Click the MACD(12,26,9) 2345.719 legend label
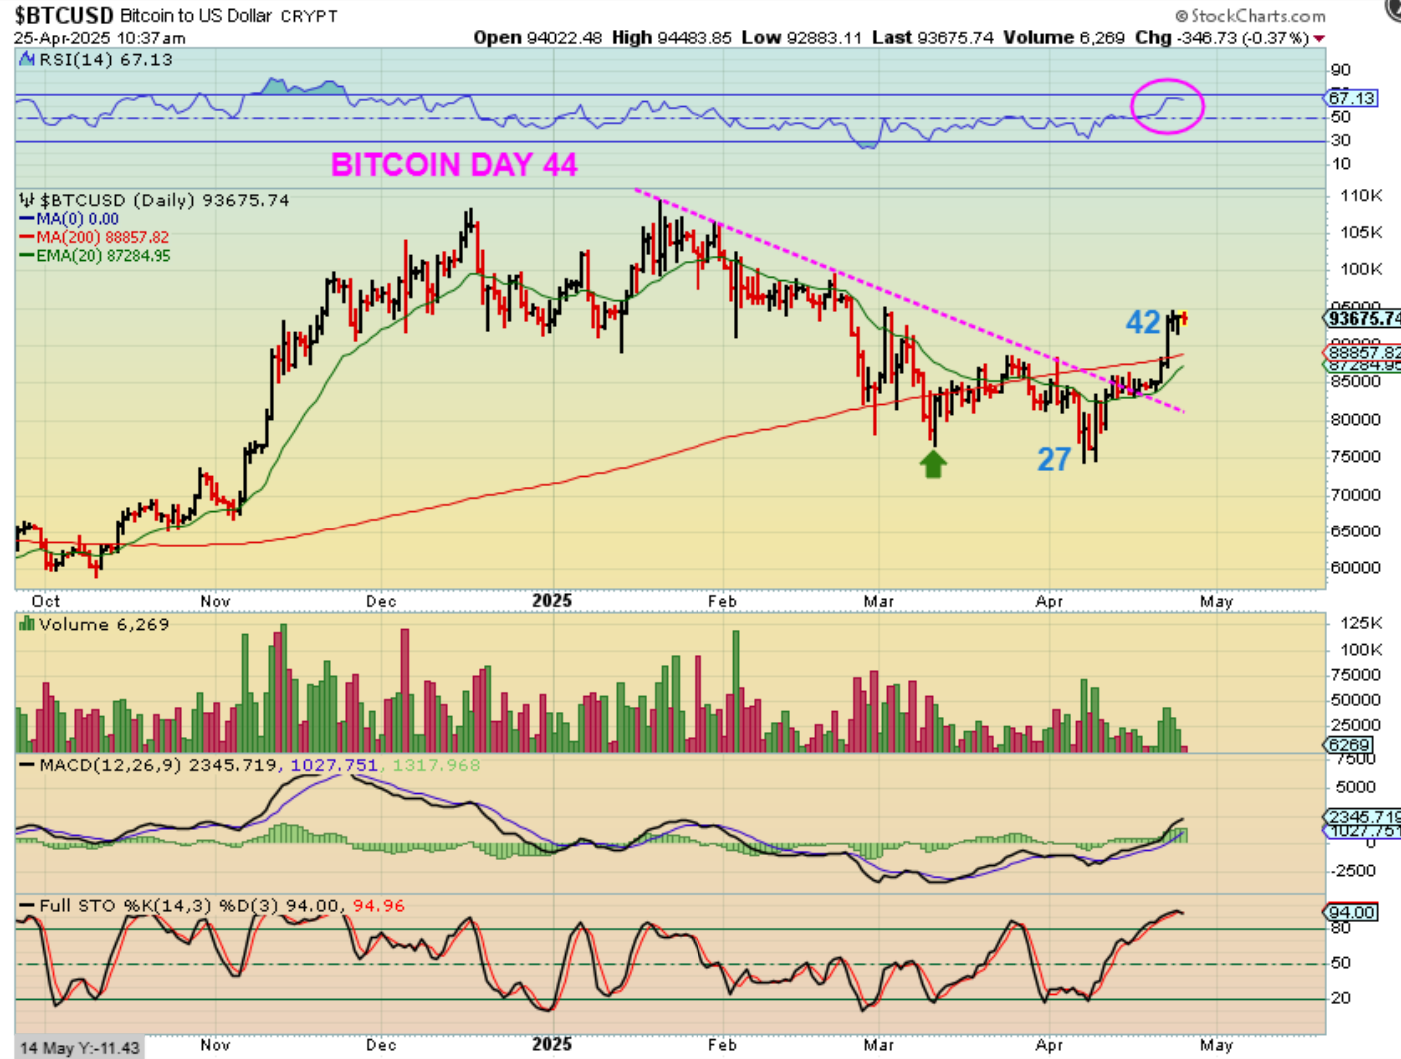Image resolution: width=1401 pixels, height=1059 pixels. tap(162, 766)
